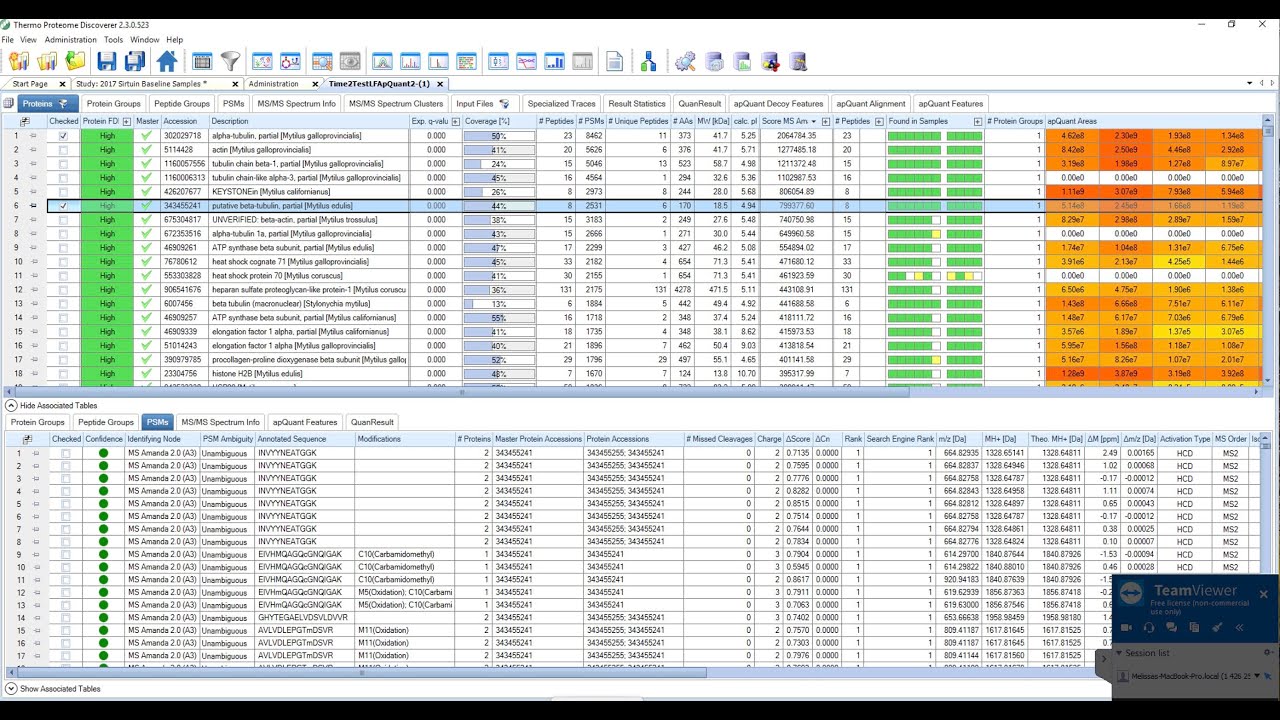Image resolution: width=1280 pixels, height=720 pixels.
Task: Click the gear with magnifier toolbar icon
Action: (685, 61)
